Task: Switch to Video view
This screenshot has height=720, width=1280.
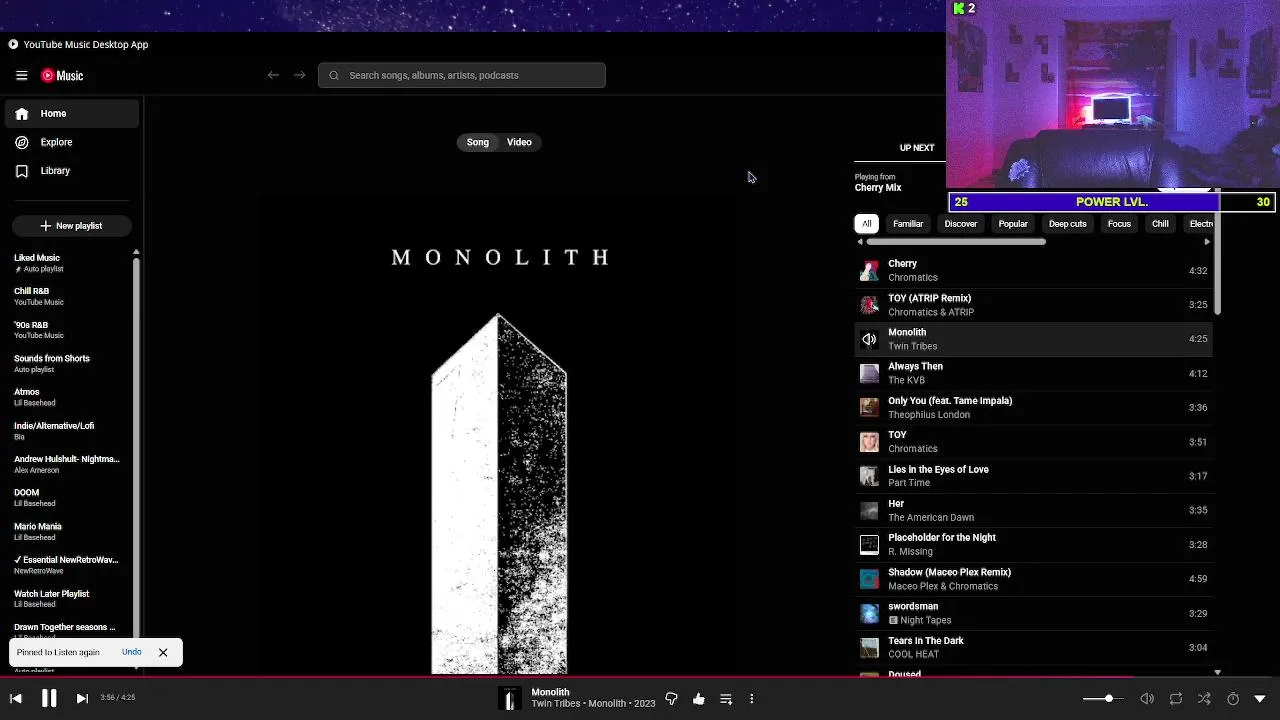Action: click(519, 142)
